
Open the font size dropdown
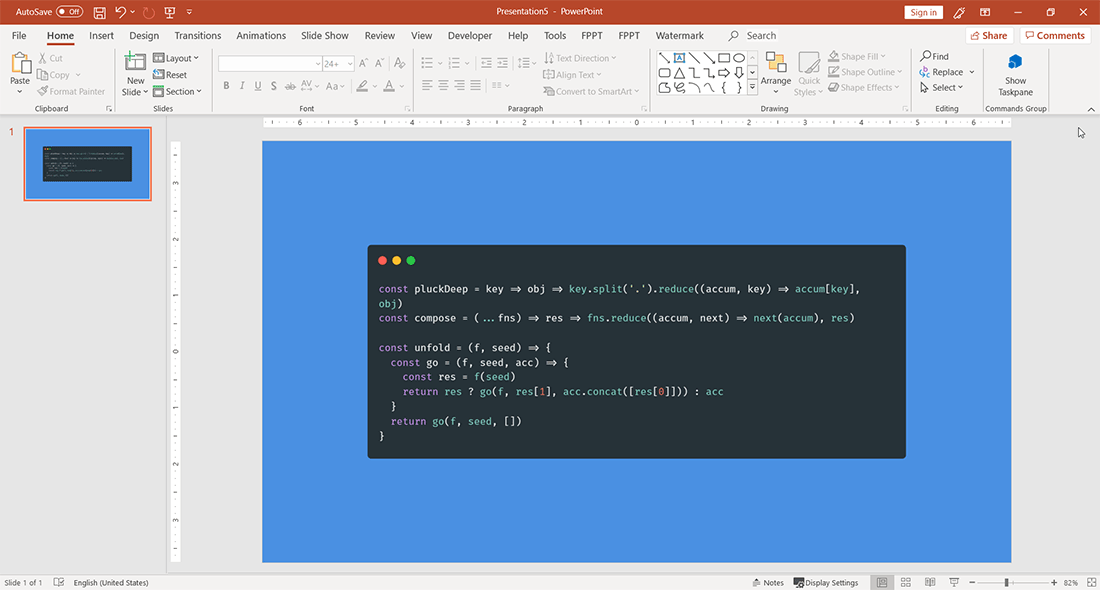(347, 63)
